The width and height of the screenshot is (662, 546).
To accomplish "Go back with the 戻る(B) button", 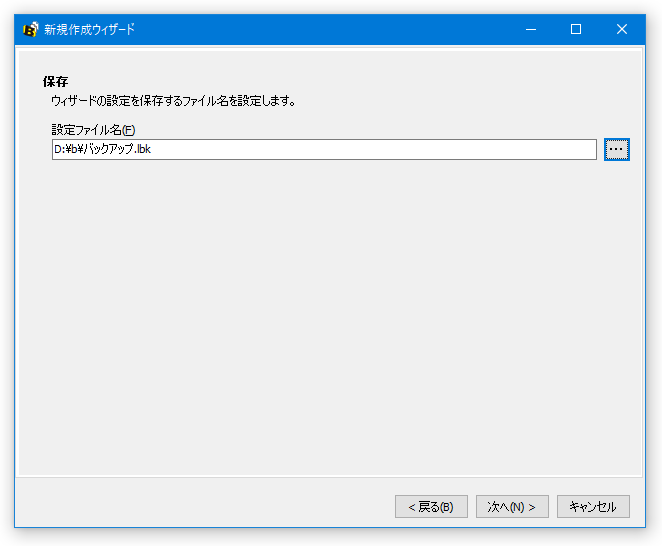I will [431, 506].
